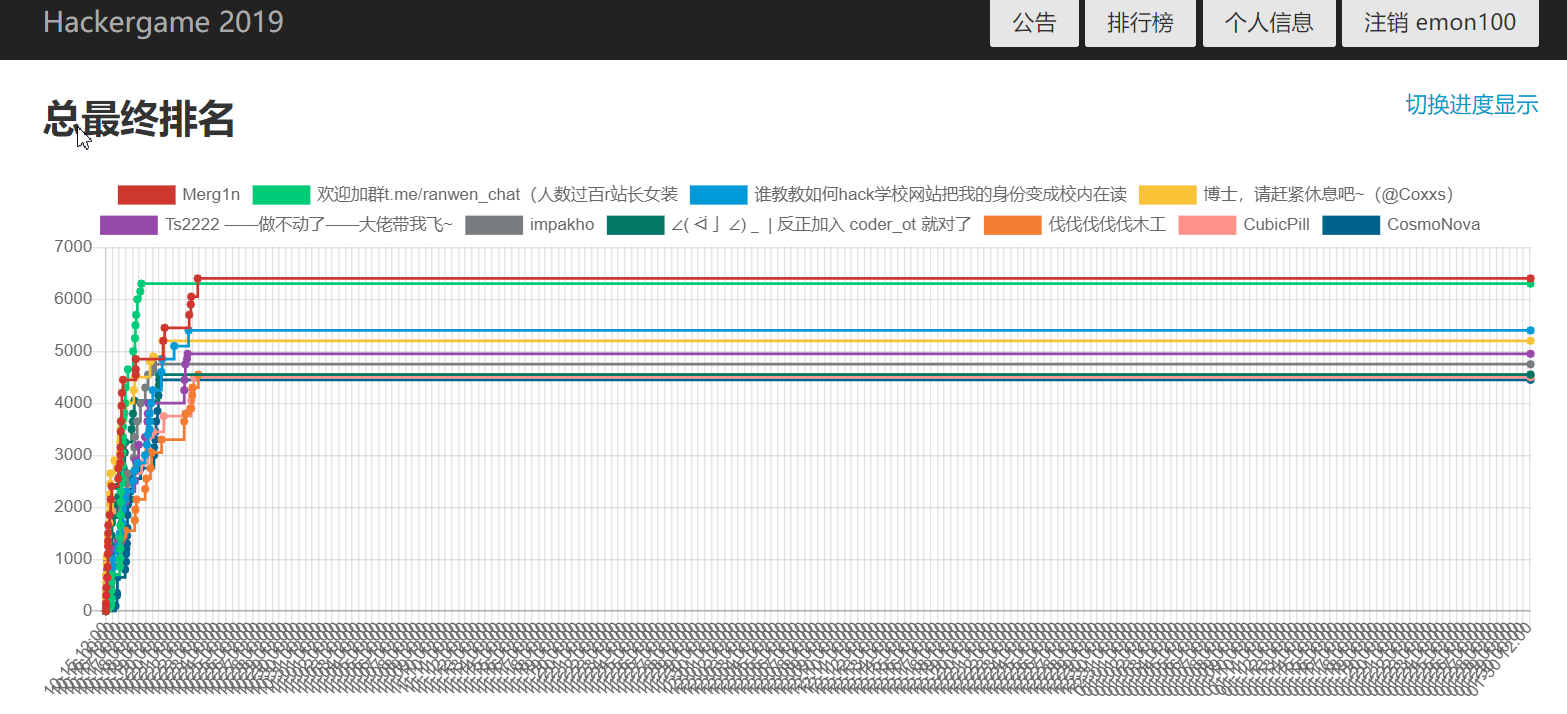Click the 切换进度显示 link
The image size is (1567, 714).
tap(1471, 104)
